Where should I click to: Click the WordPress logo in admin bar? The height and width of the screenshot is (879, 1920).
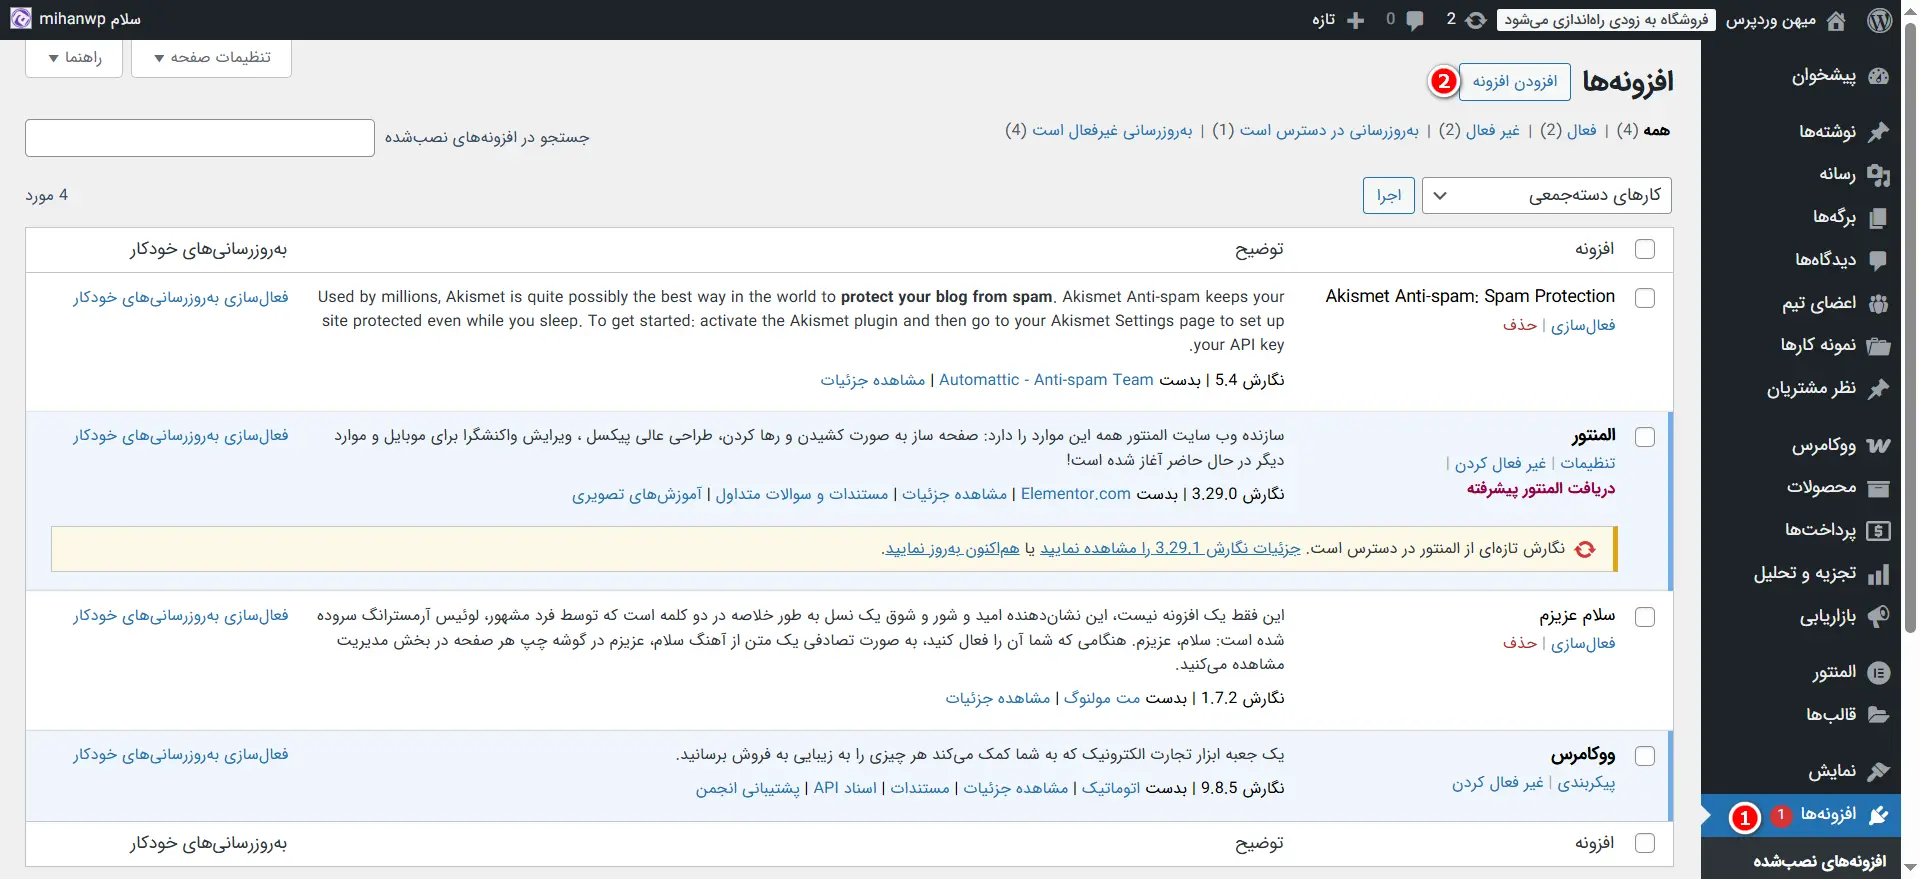click(1880, 20)
